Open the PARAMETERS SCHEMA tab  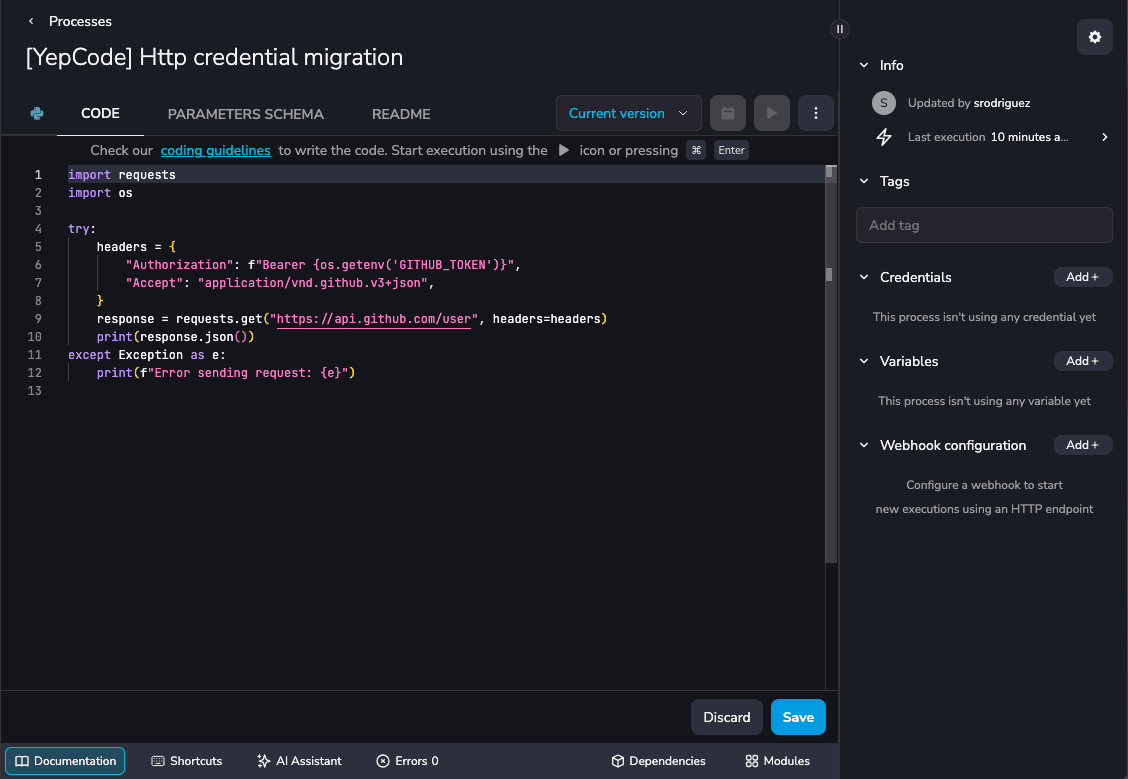pos(245,114)
